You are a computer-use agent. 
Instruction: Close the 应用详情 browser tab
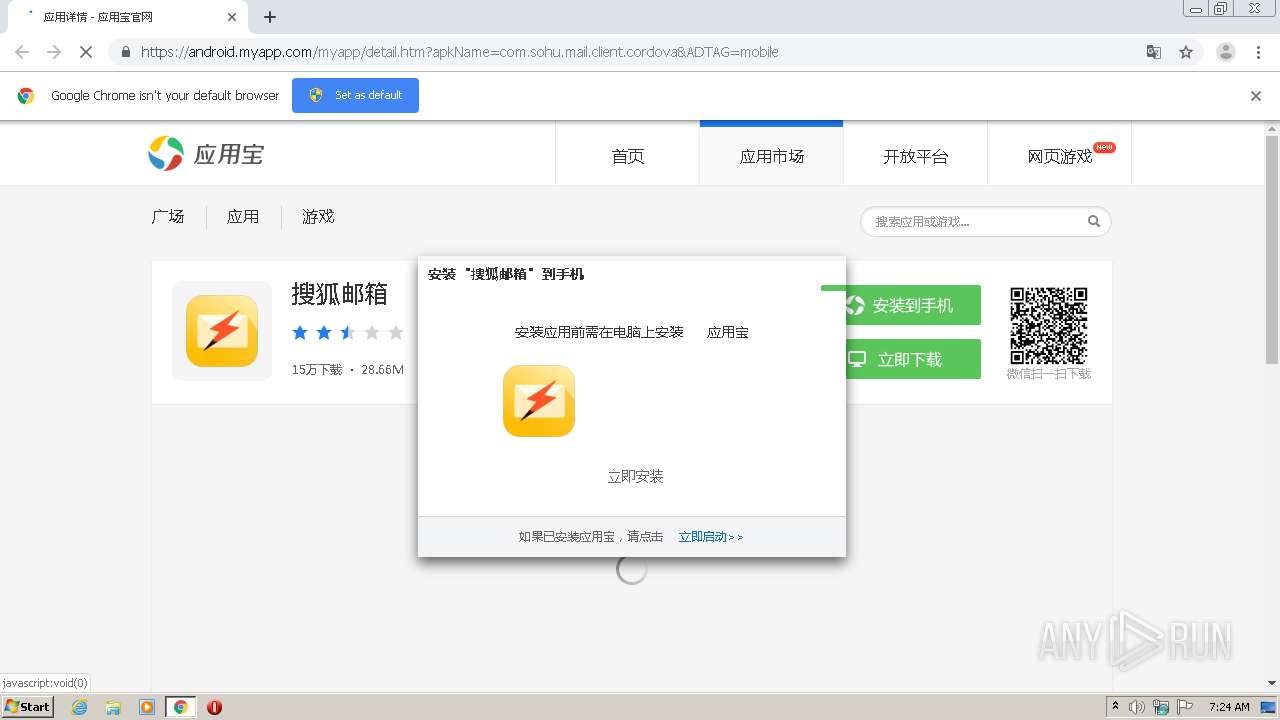click(x=232, y=17)
